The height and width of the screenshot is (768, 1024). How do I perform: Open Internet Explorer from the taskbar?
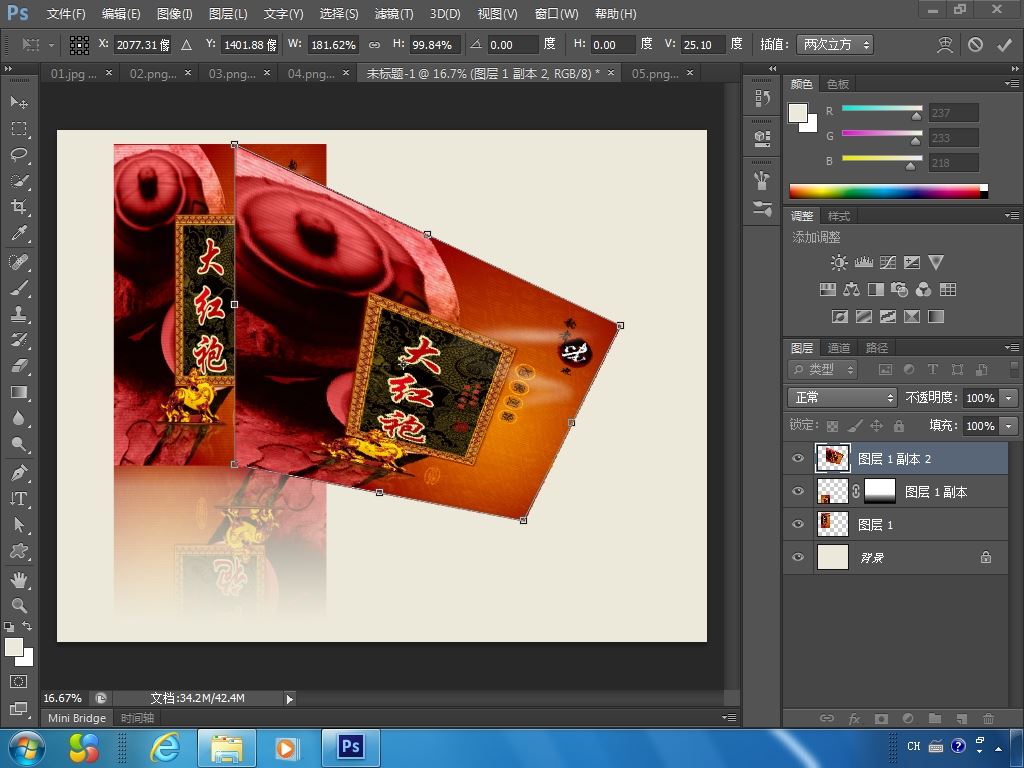coord(165,747)
